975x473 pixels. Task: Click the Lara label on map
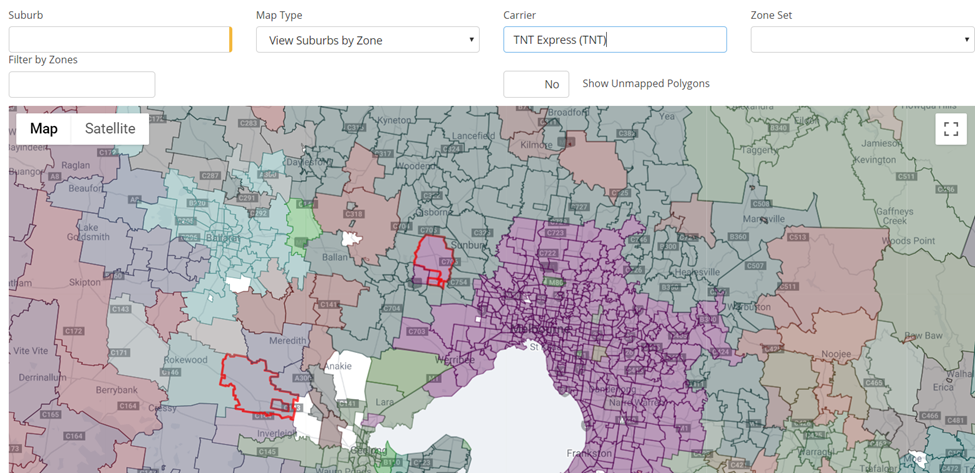pos(385,402)
